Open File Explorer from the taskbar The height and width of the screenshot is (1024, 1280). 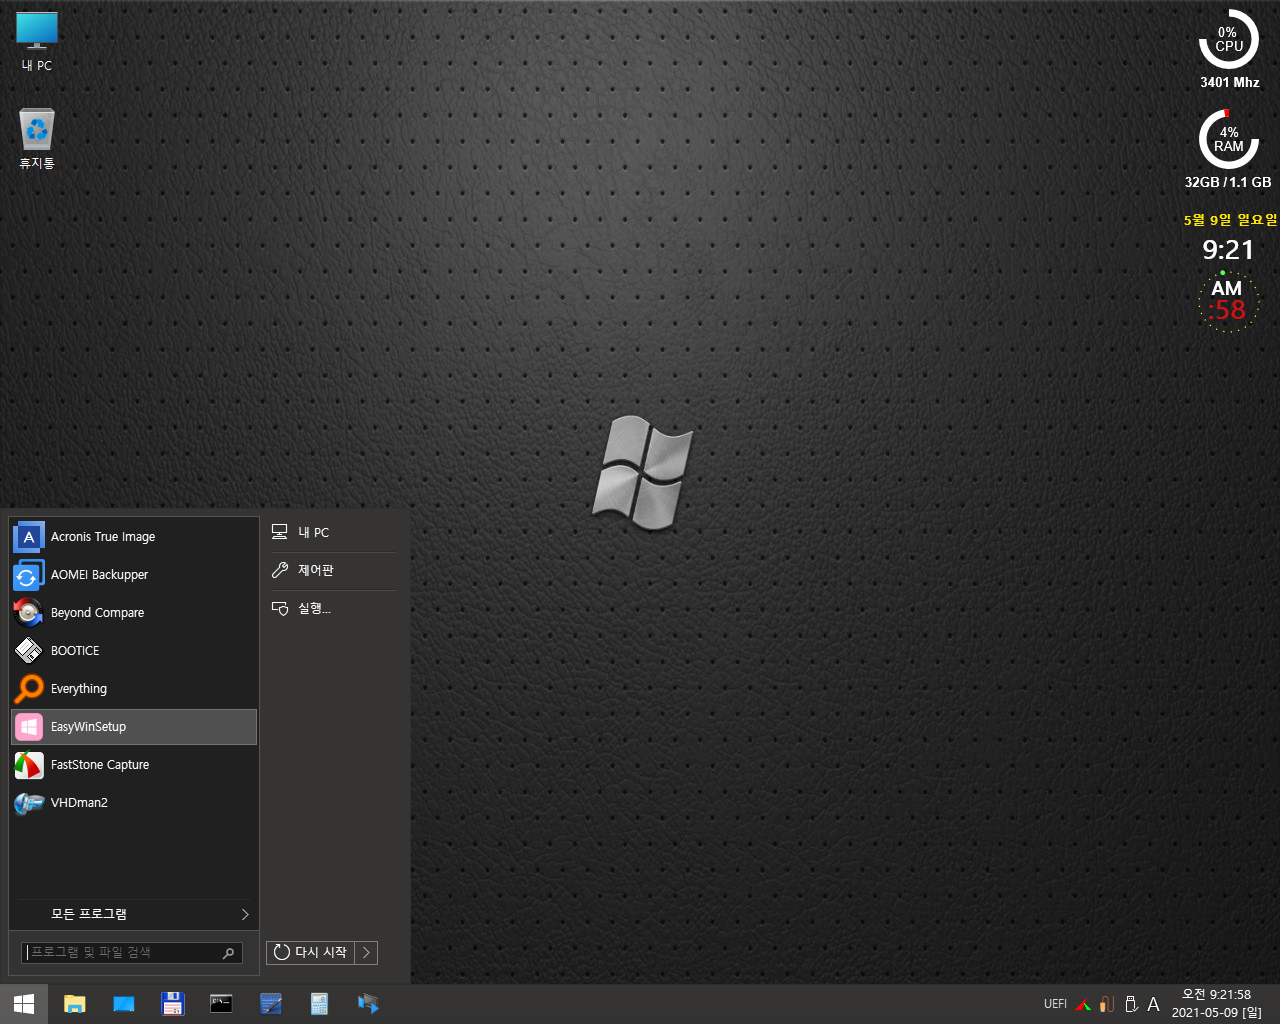click(75, 1004)
